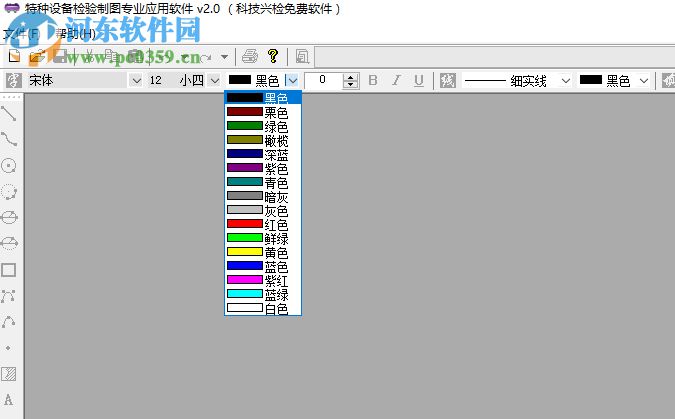The image size is (675, 419).
Task: Click the Open file folder icon
Action: pos(37,56)
